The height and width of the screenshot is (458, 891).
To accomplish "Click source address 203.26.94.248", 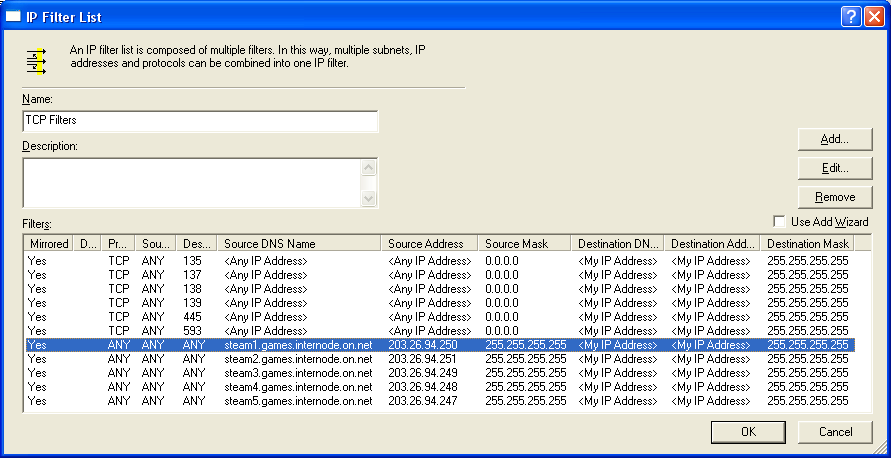I will (423, 387).
